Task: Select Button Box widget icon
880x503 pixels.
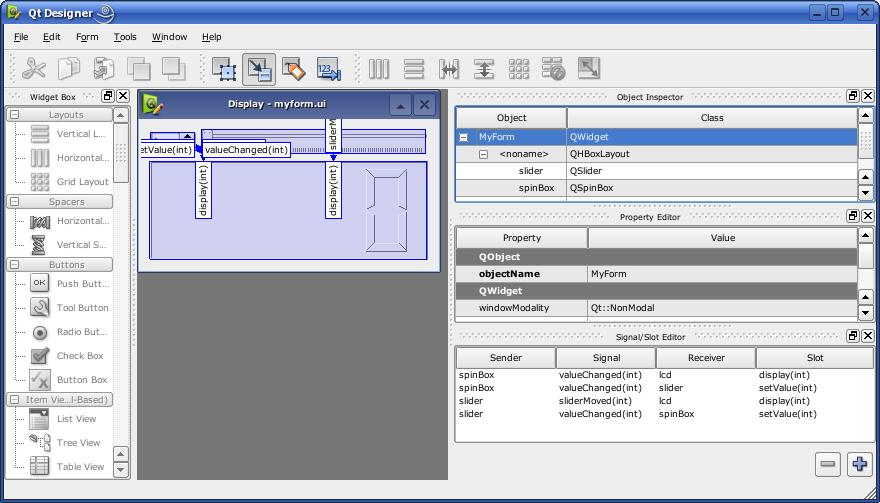Action: click(40, 379)
